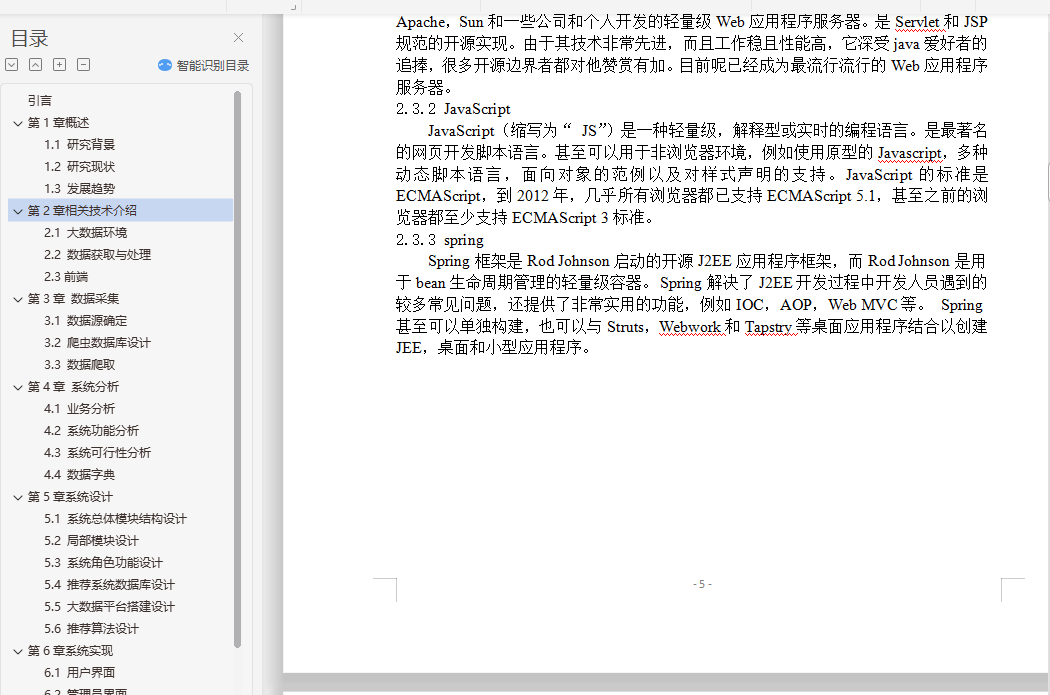Click heading 2.3.3 spring in the document
Screen dimensions: 1050x695
(x=440, y=240)
